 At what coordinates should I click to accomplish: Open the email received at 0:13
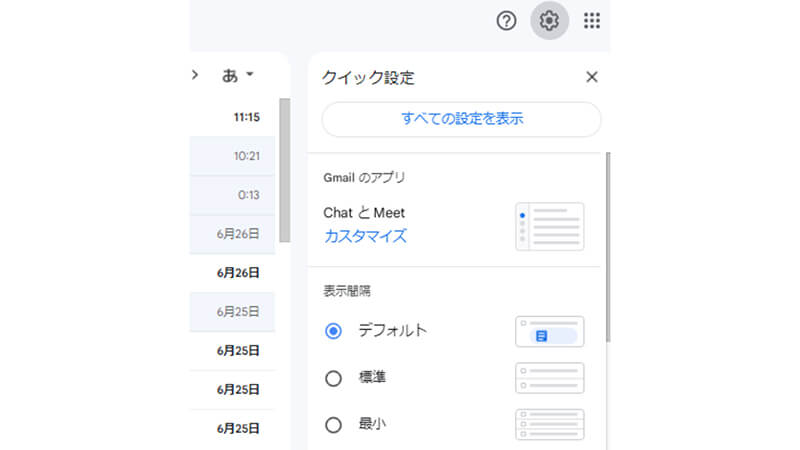tap(235, 195)
